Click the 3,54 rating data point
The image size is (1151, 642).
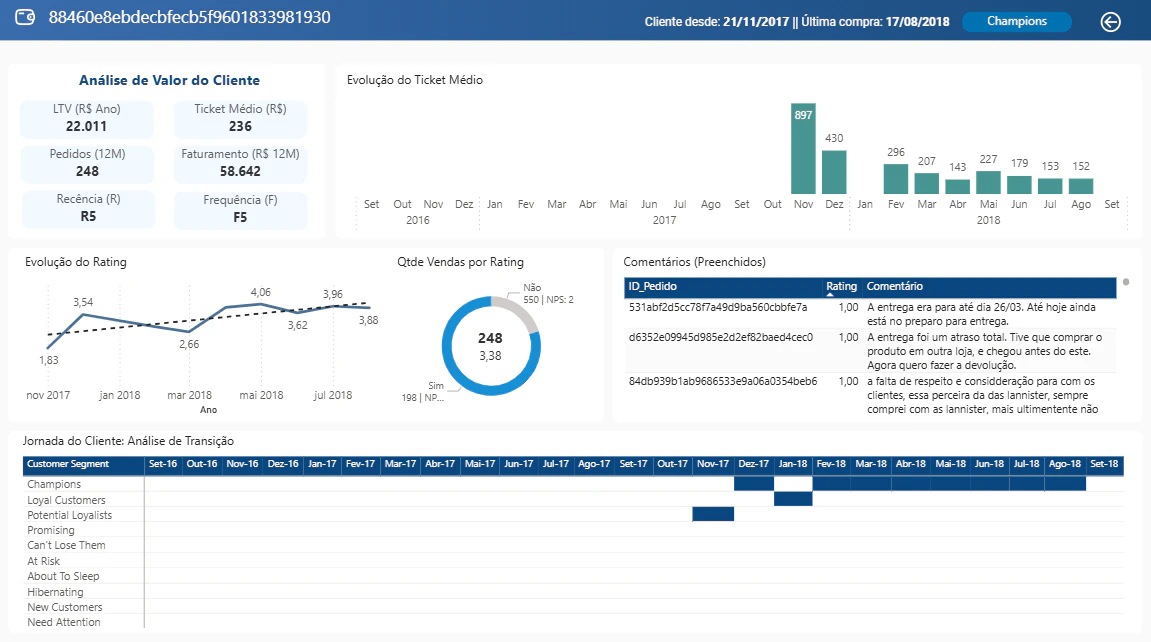[83, 315]
